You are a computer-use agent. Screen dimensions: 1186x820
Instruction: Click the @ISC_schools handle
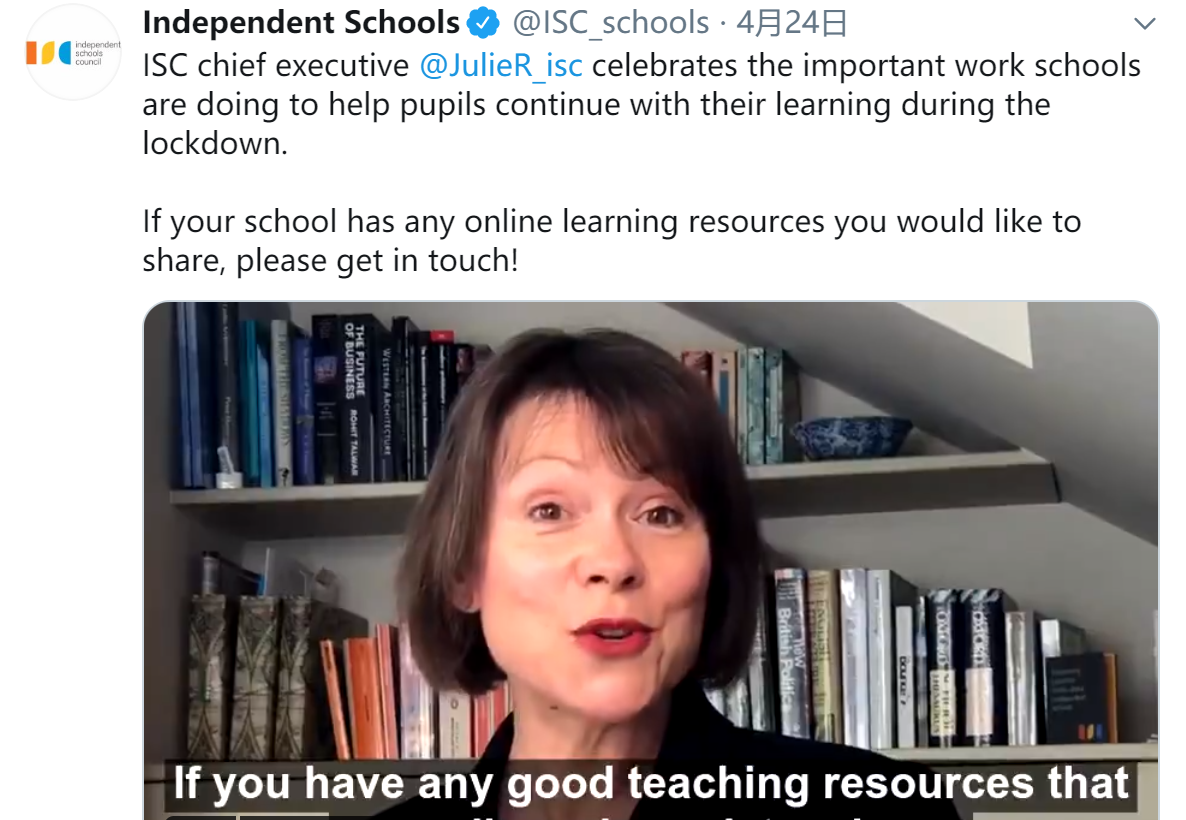[610, 23]
